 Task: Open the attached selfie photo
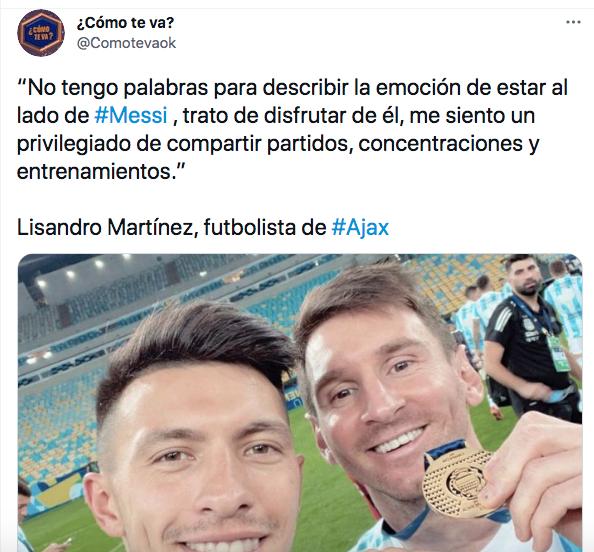[x=300, y=403]
